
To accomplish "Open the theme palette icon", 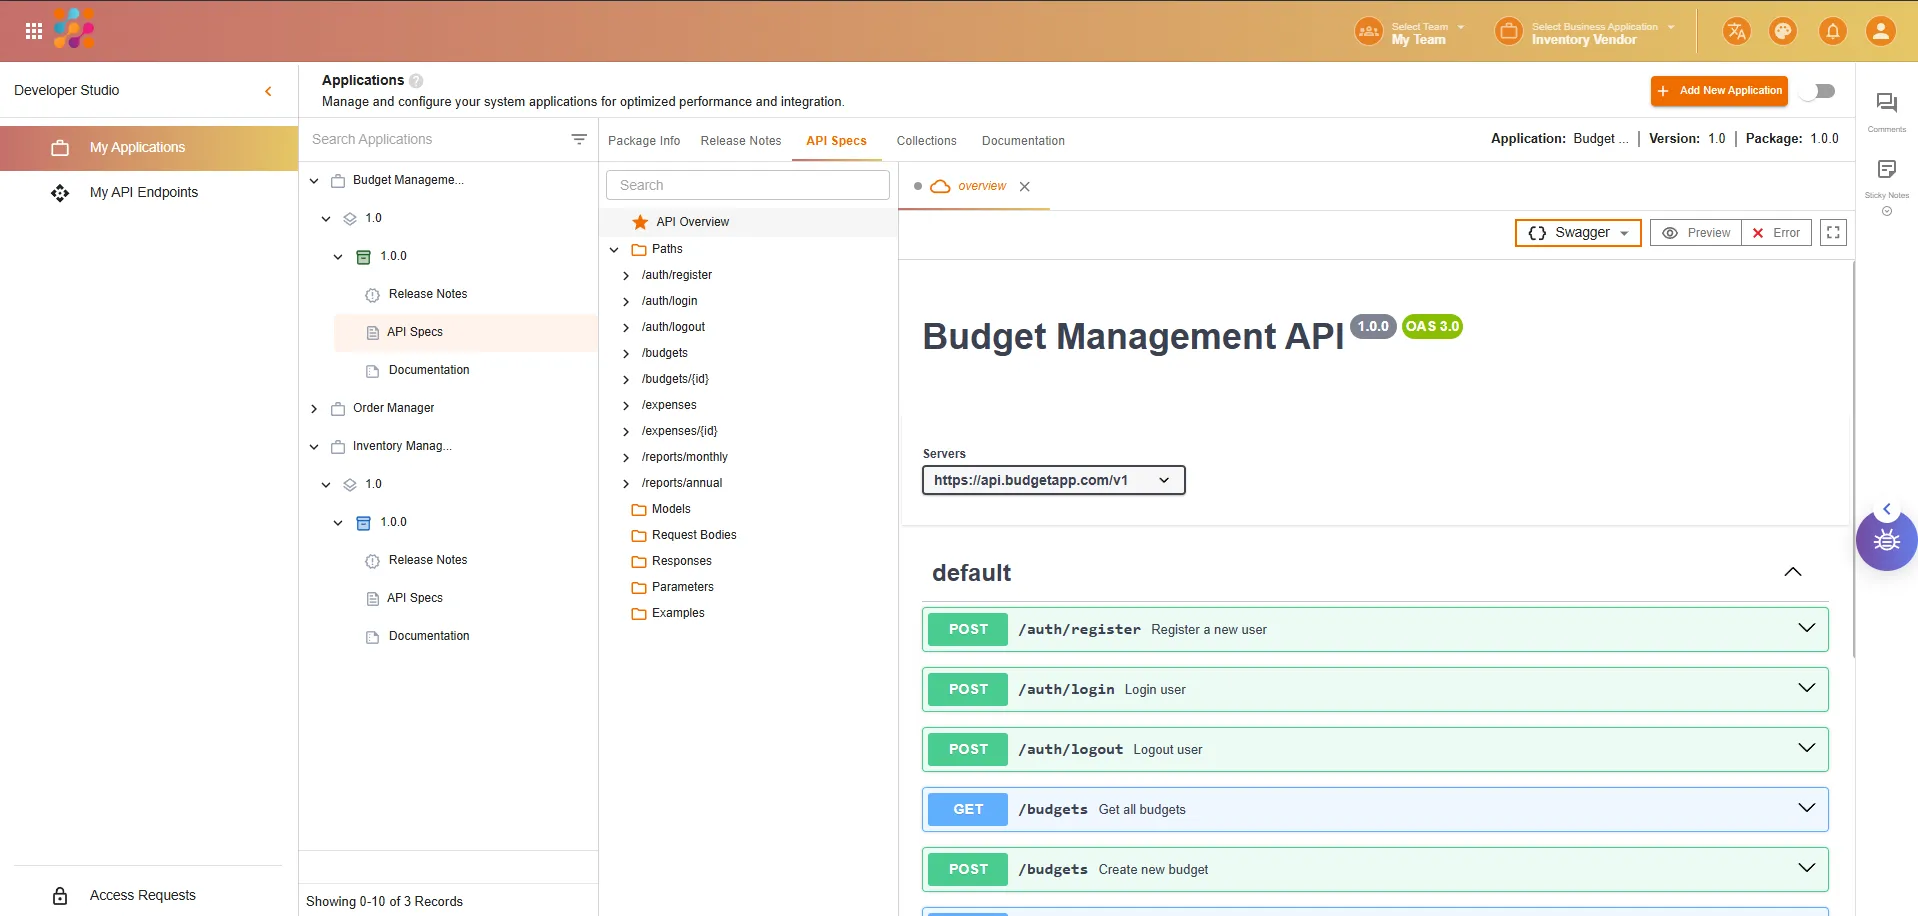I will click(1783, 31).
